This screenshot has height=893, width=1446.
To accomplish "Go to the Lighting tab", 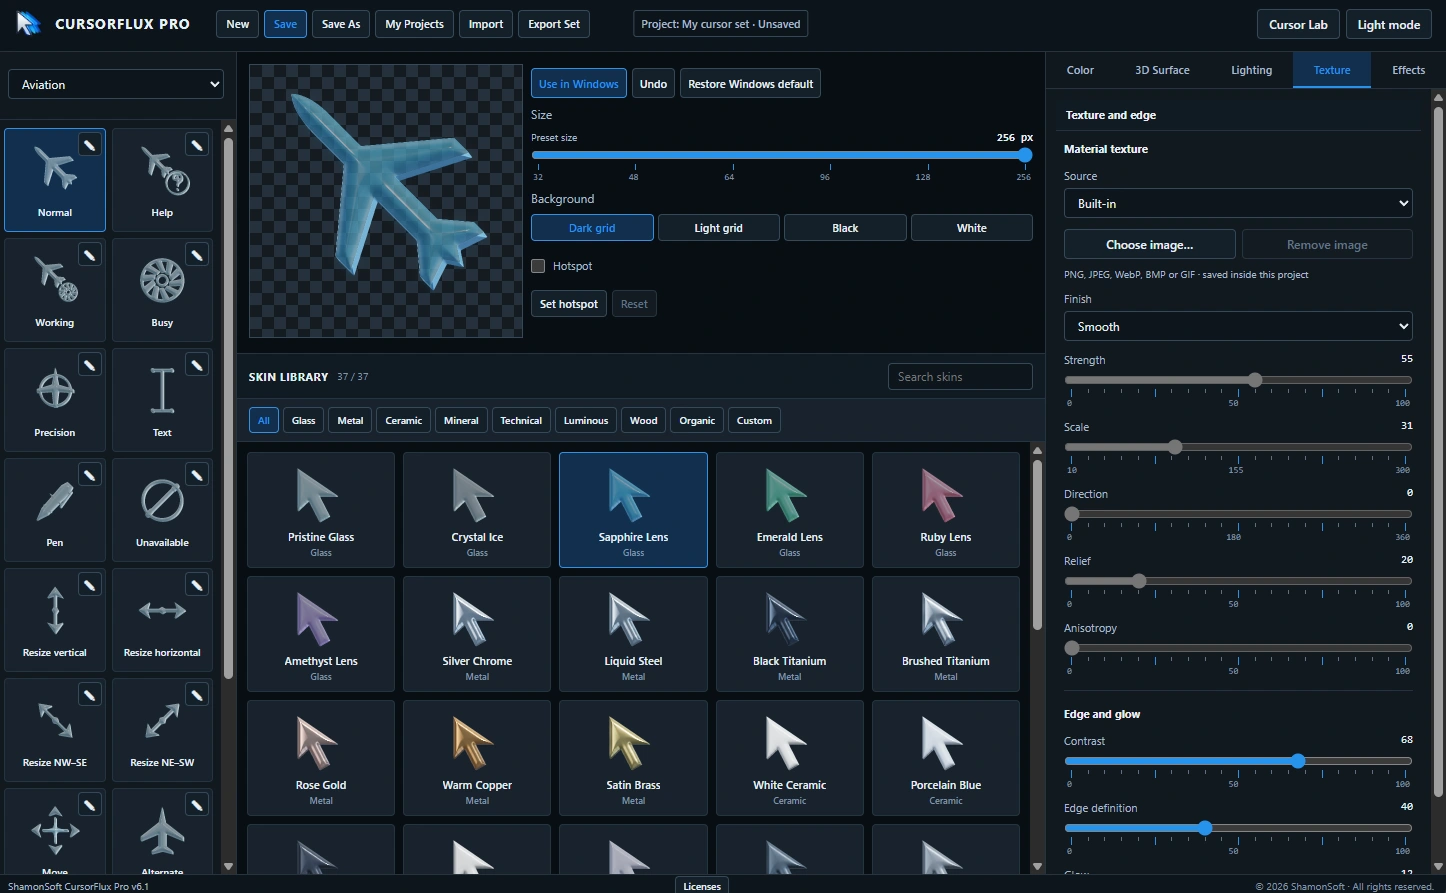I will coord(1251,70).
